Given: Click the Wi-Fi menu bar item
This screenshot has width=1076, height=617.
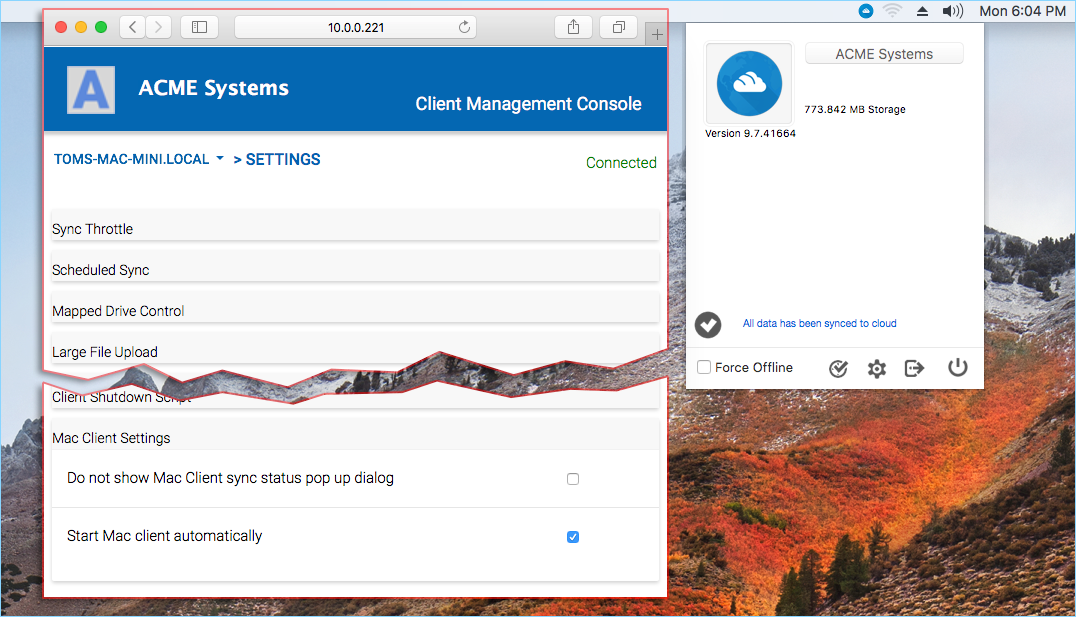Looking at the screenshot, I should (892, 11).
